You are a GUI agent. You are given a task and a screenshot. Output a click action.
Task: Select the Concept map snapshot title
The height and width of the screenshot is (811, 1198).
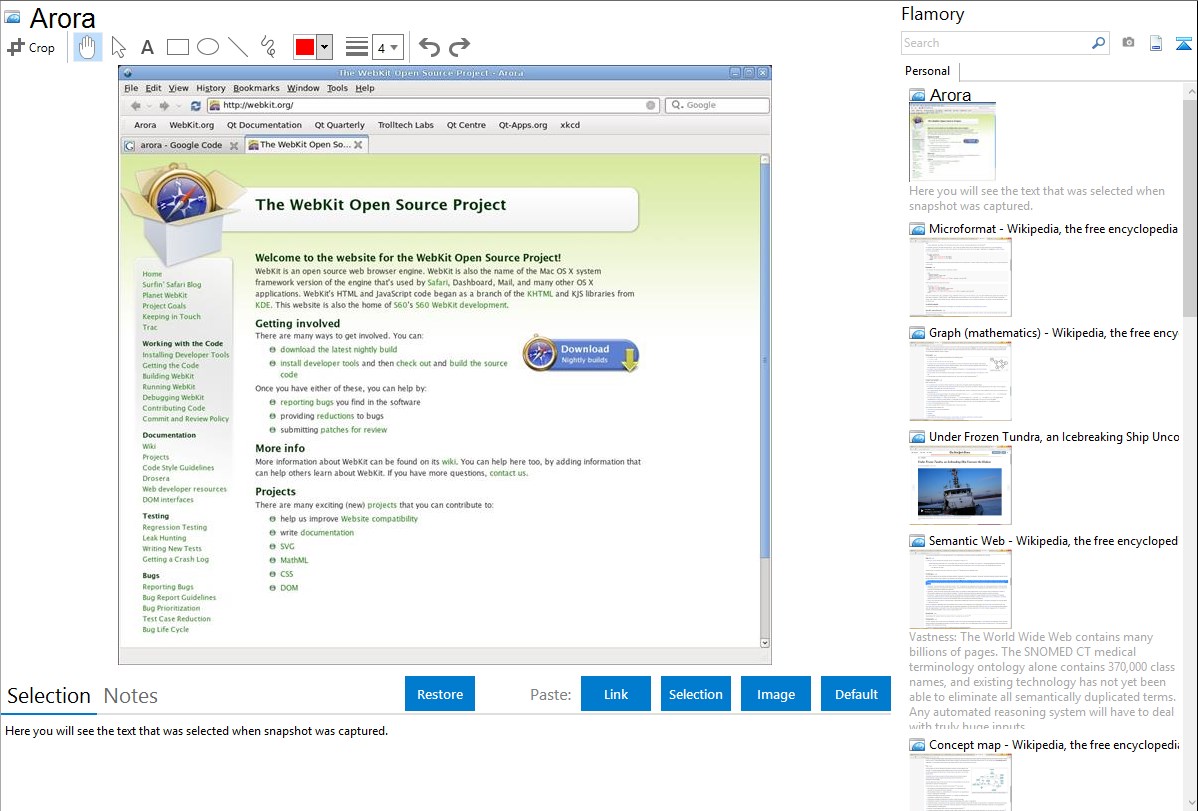point(1054,745)
